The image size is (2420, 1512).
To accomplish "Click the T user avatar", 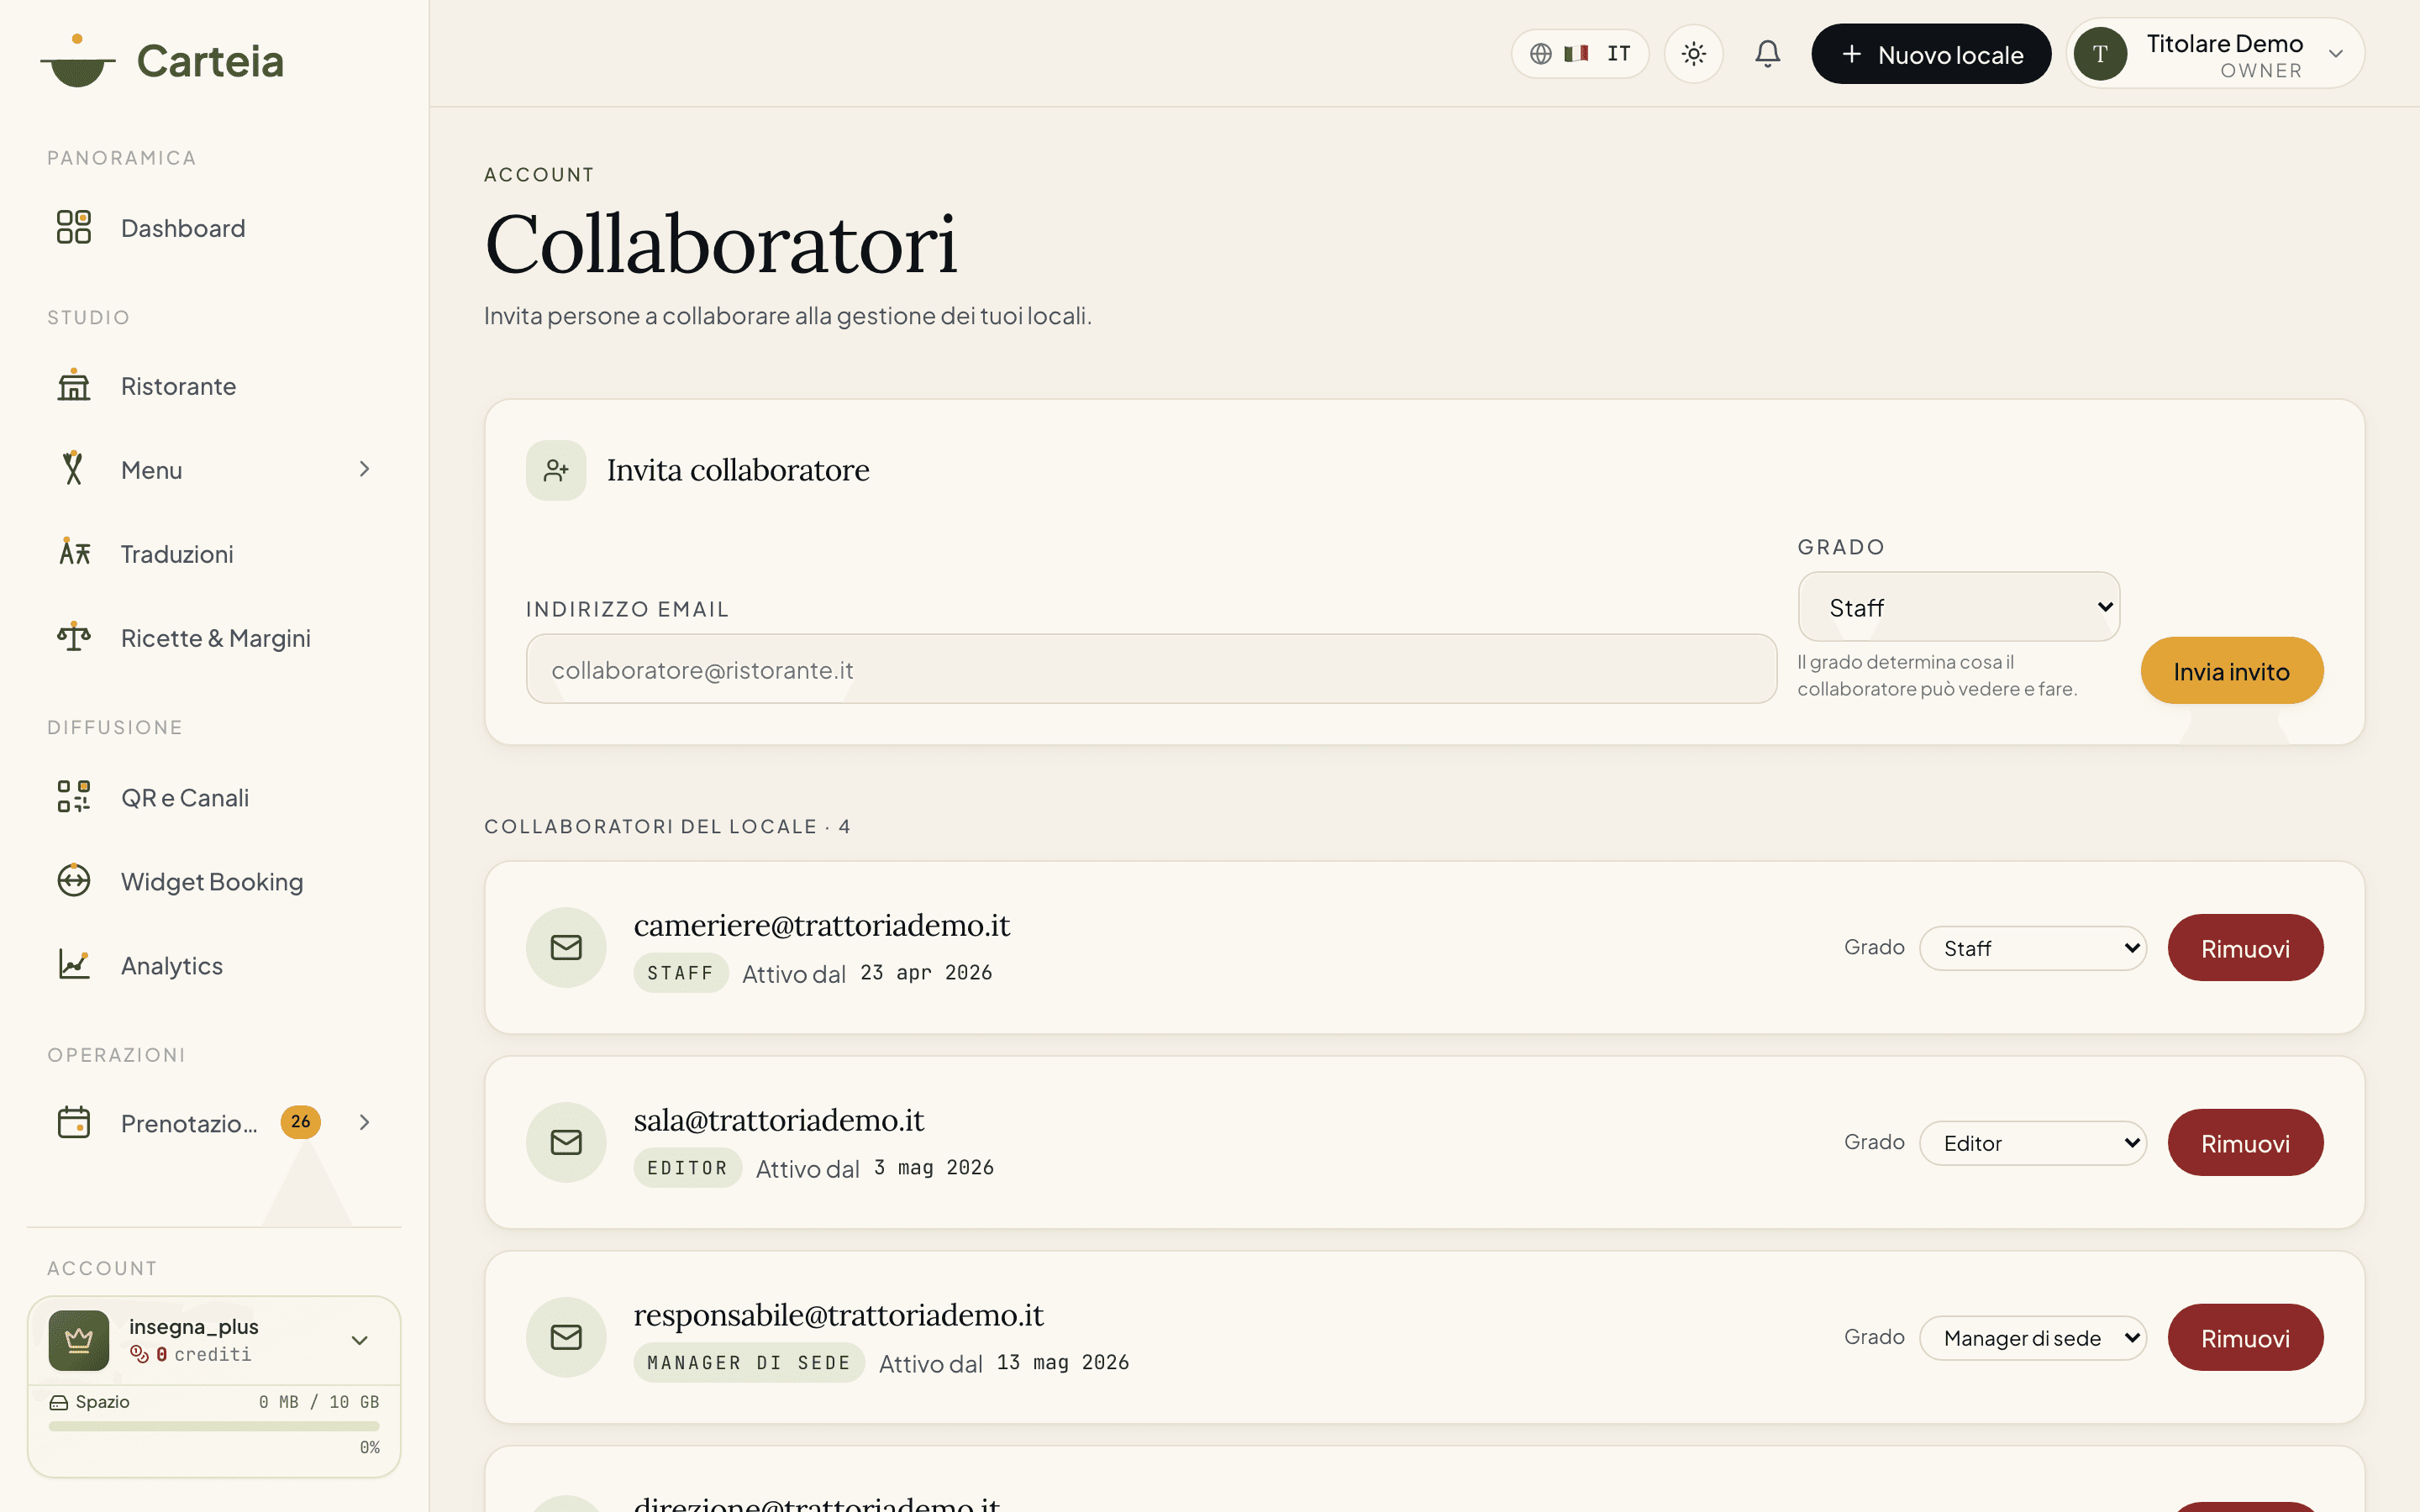I will coord(2100,54).
